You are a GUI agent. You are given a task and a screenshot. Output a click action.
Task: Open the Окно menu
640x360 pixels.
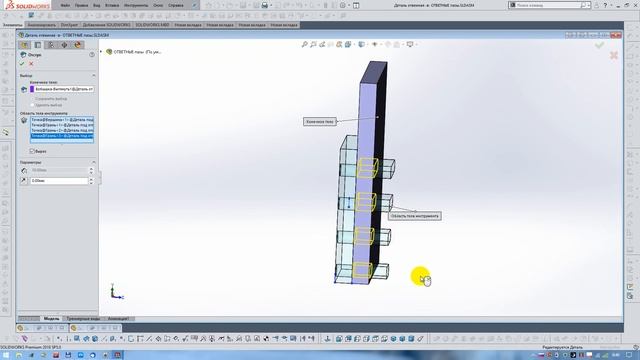(x=158, y=5)
